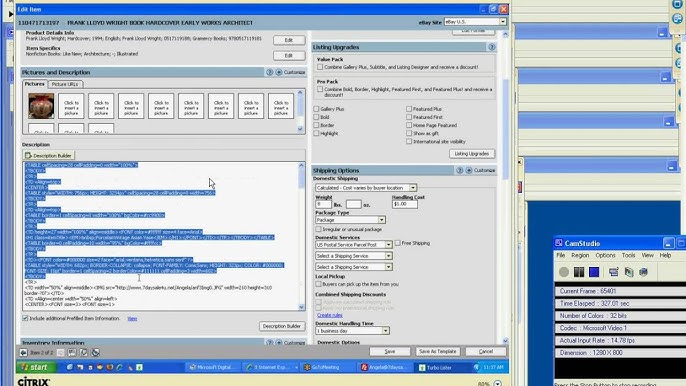This screenshot has width=686, height=386.
Task: Open the Package Type dropdown
Action: tap(382, 220)
